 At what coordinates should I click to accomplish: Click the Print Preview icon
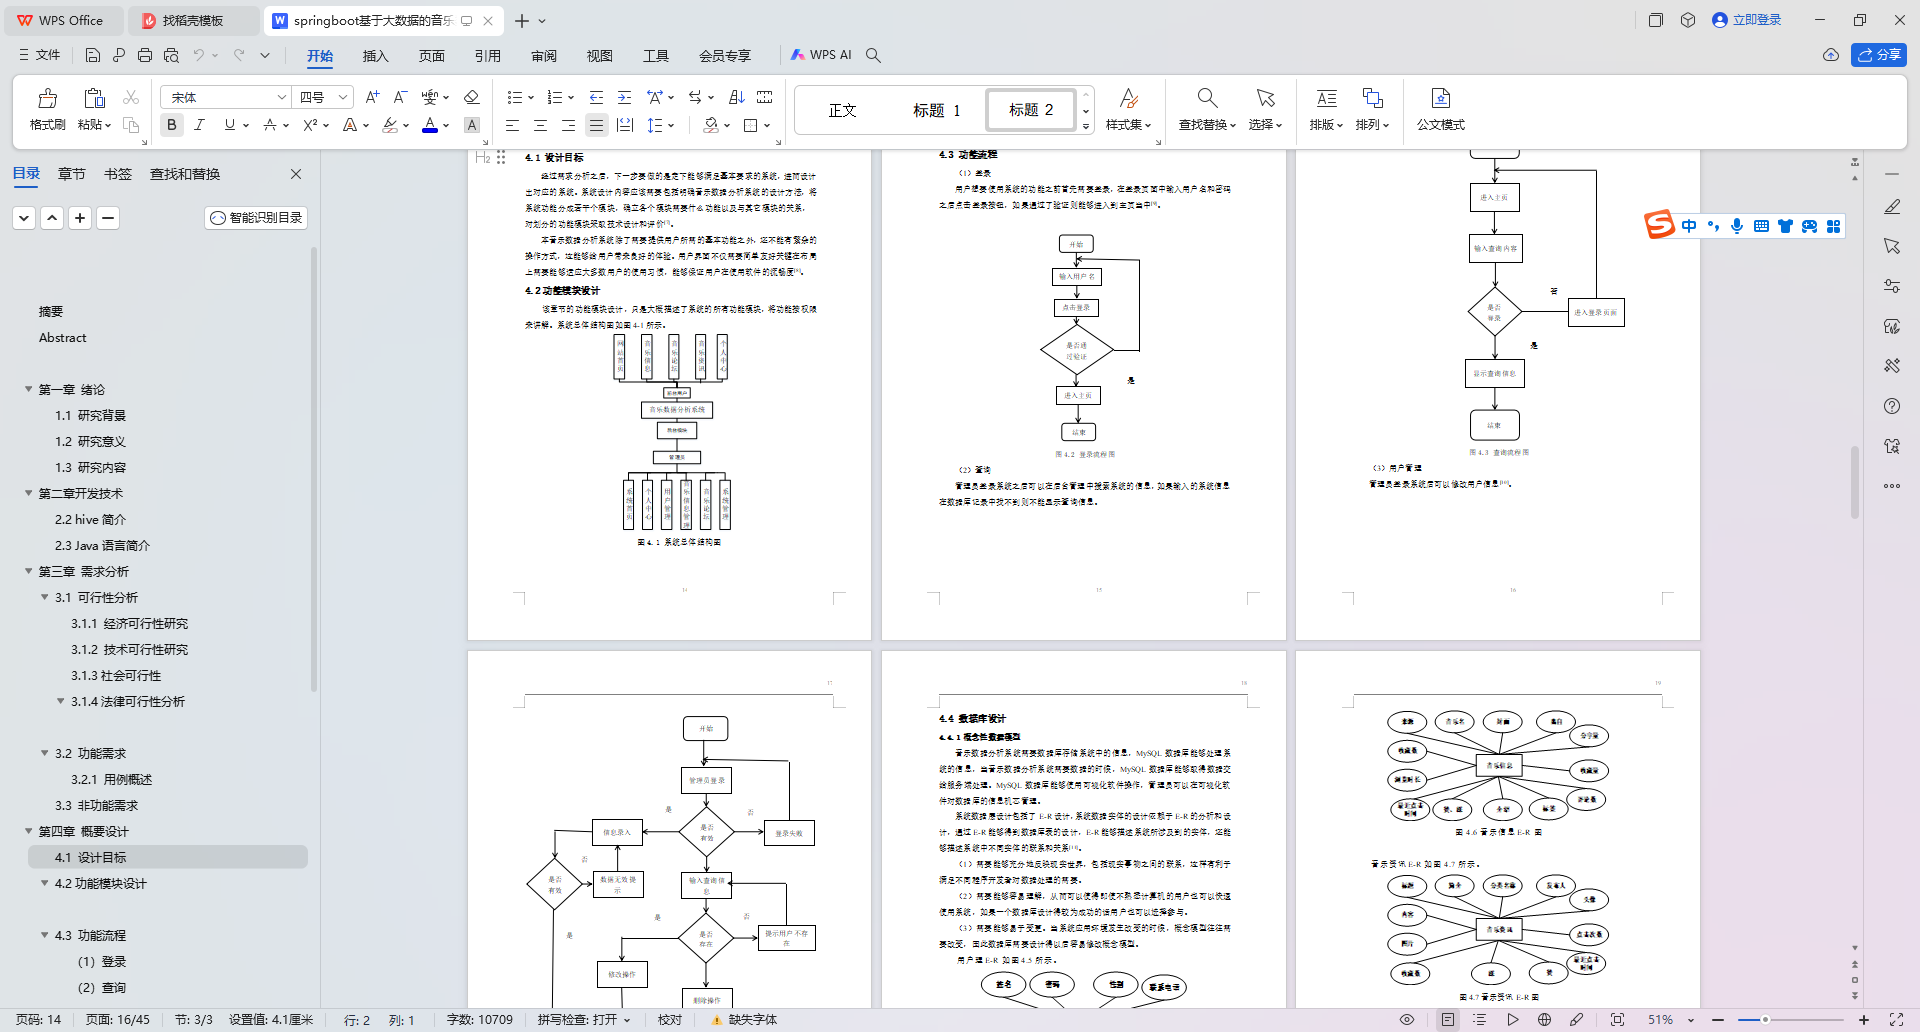(x=171, y=55)
